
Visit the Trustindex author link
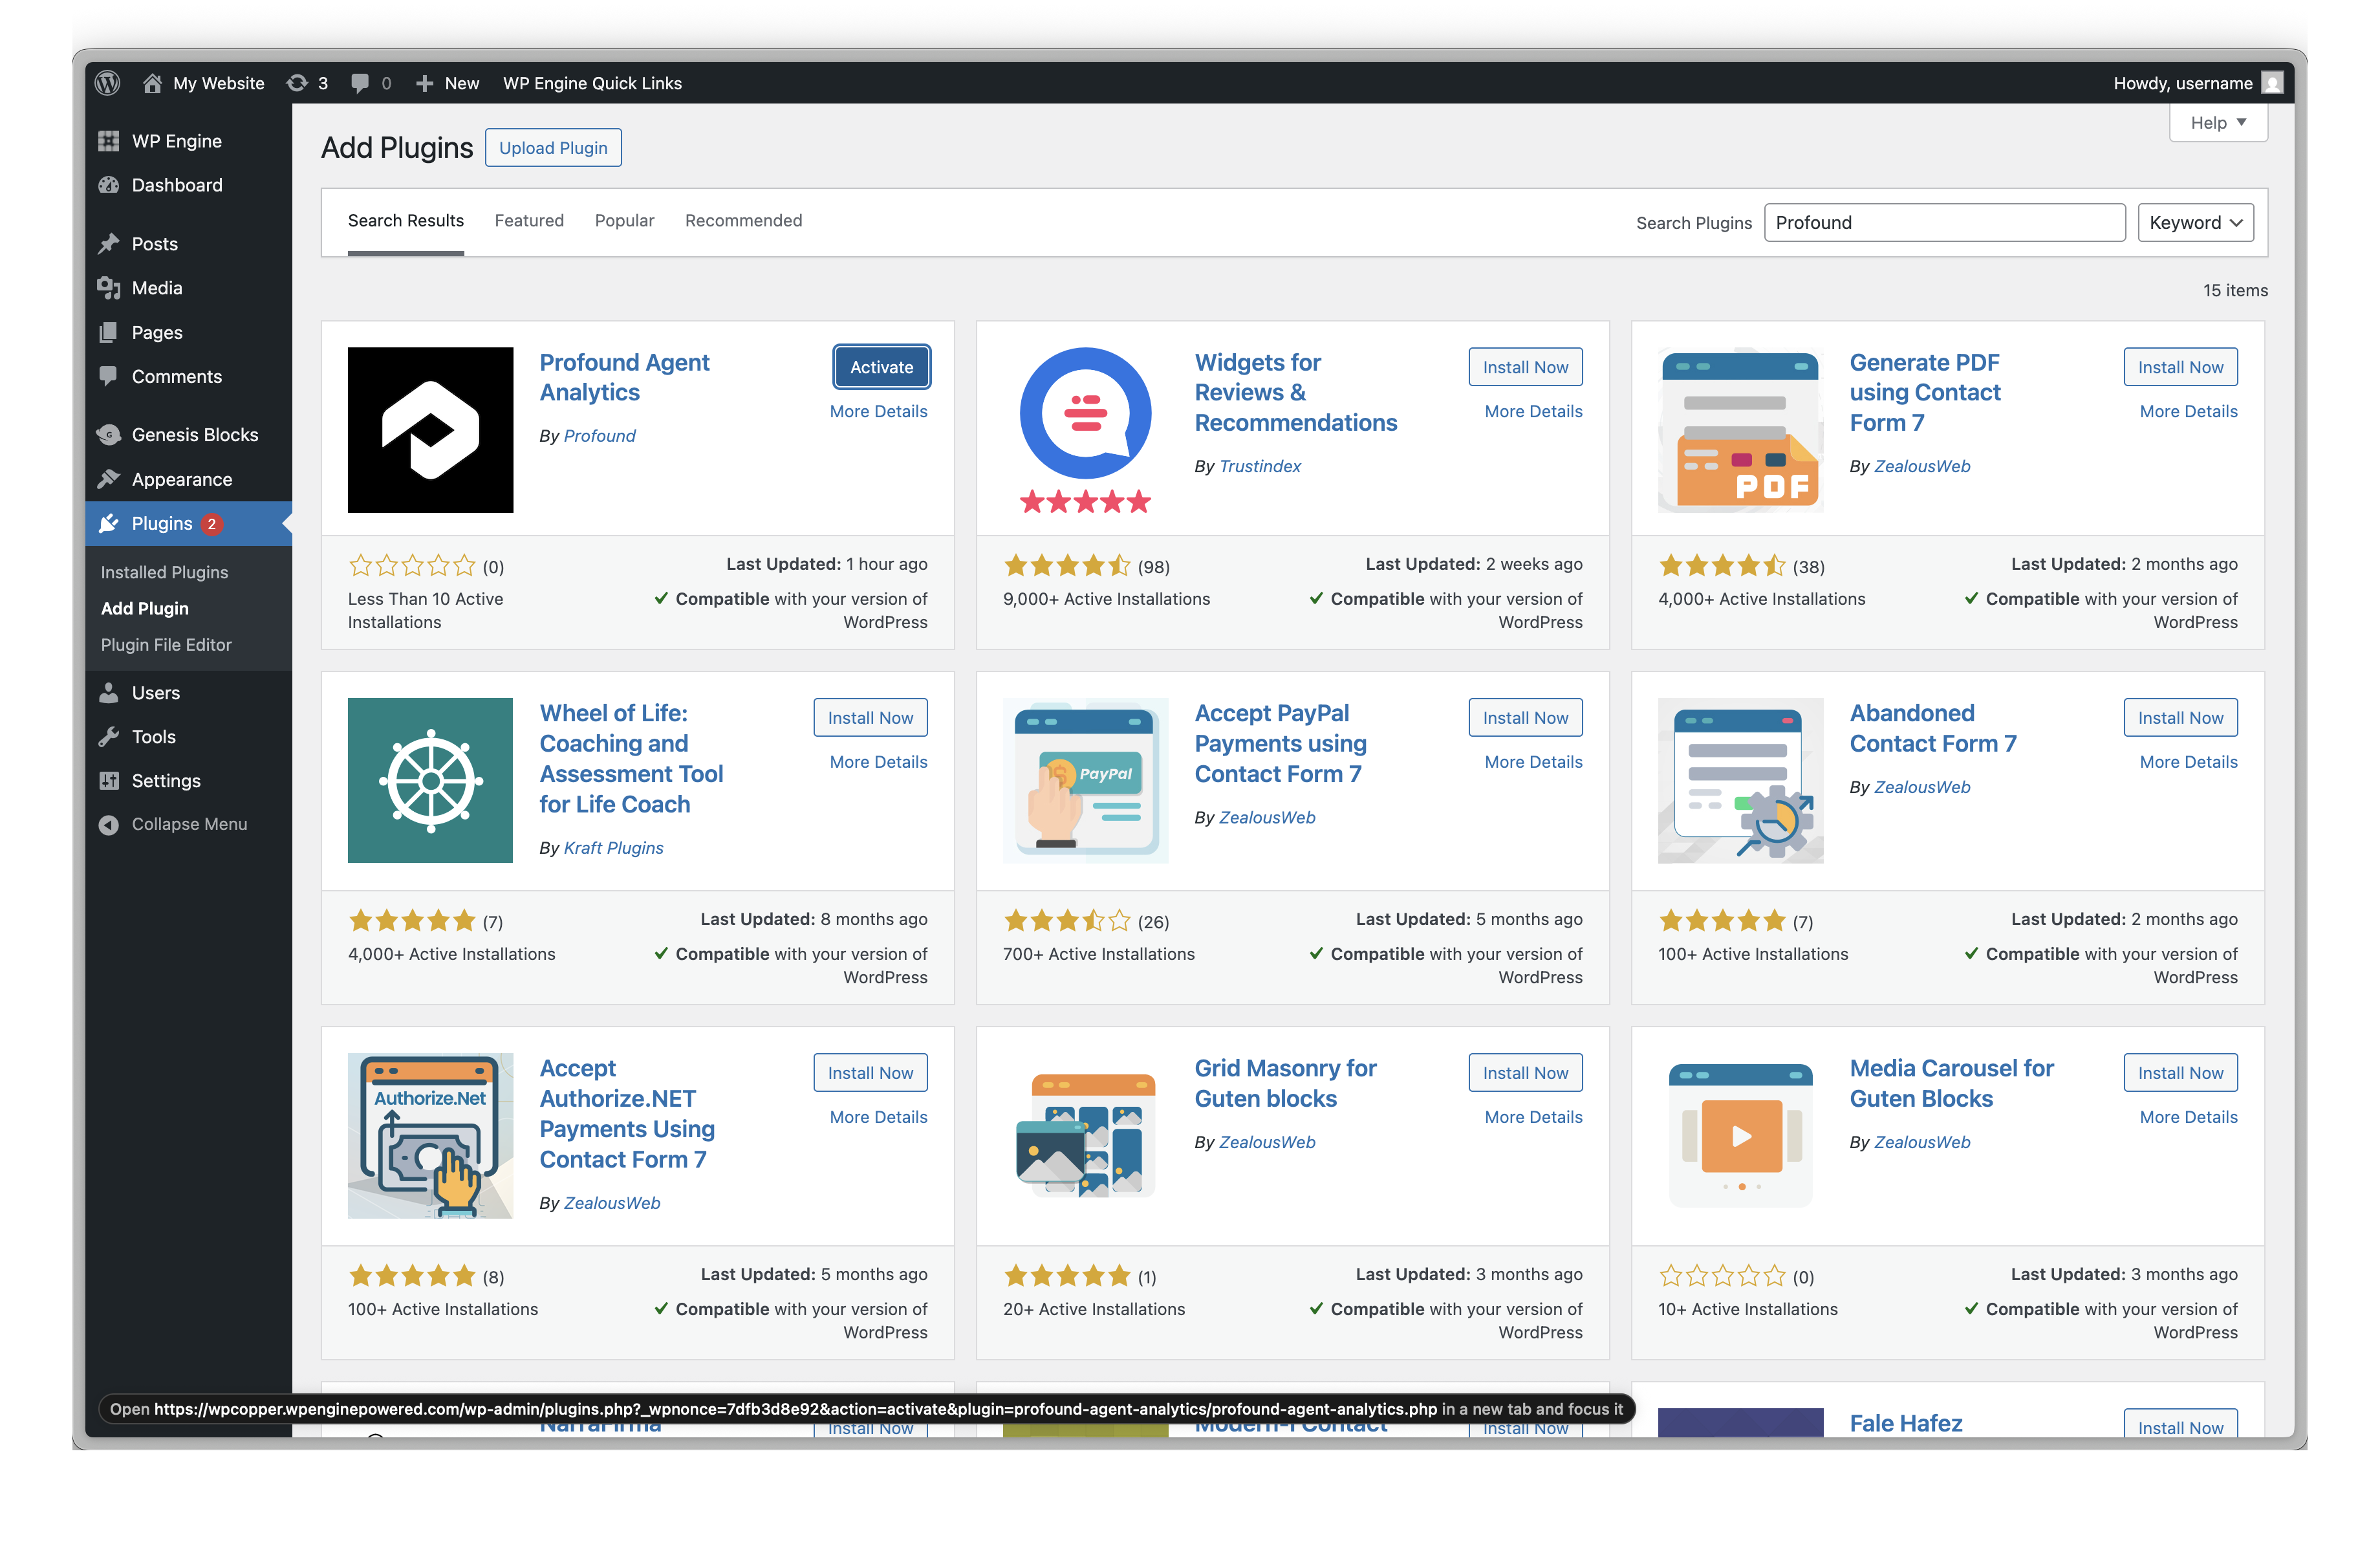pos(1259,466)
